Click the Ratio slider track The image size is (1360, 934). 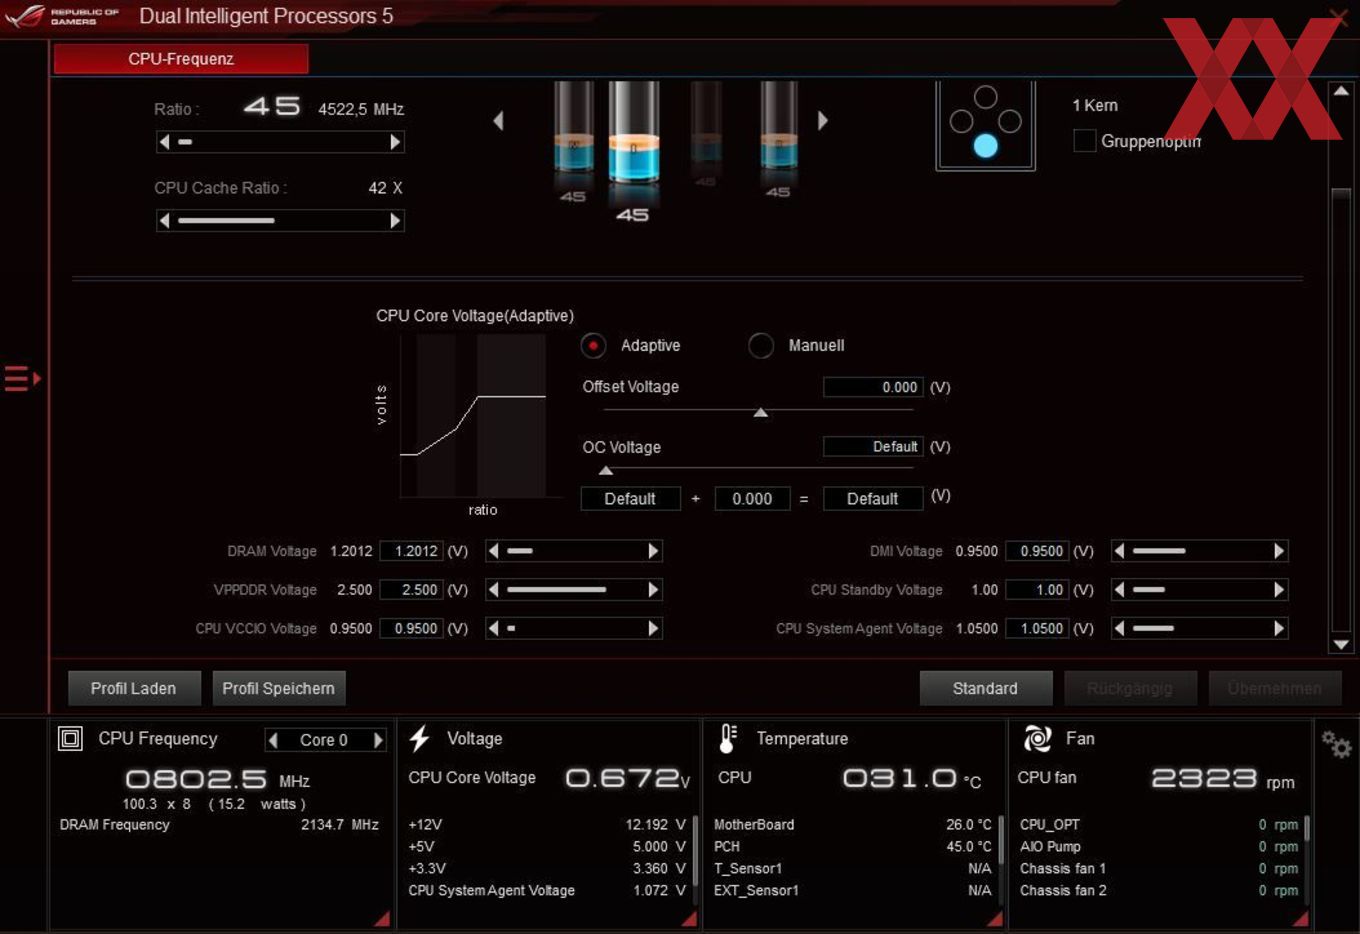point(280,142)
